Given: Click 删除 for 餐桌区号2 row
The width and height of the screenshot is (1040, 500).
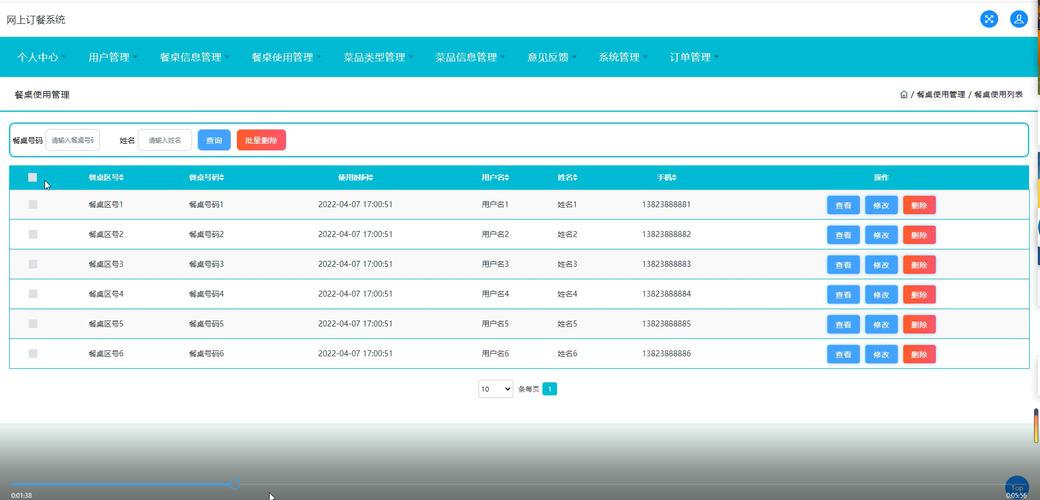Looking at the screenshot, I should (919, 235).
